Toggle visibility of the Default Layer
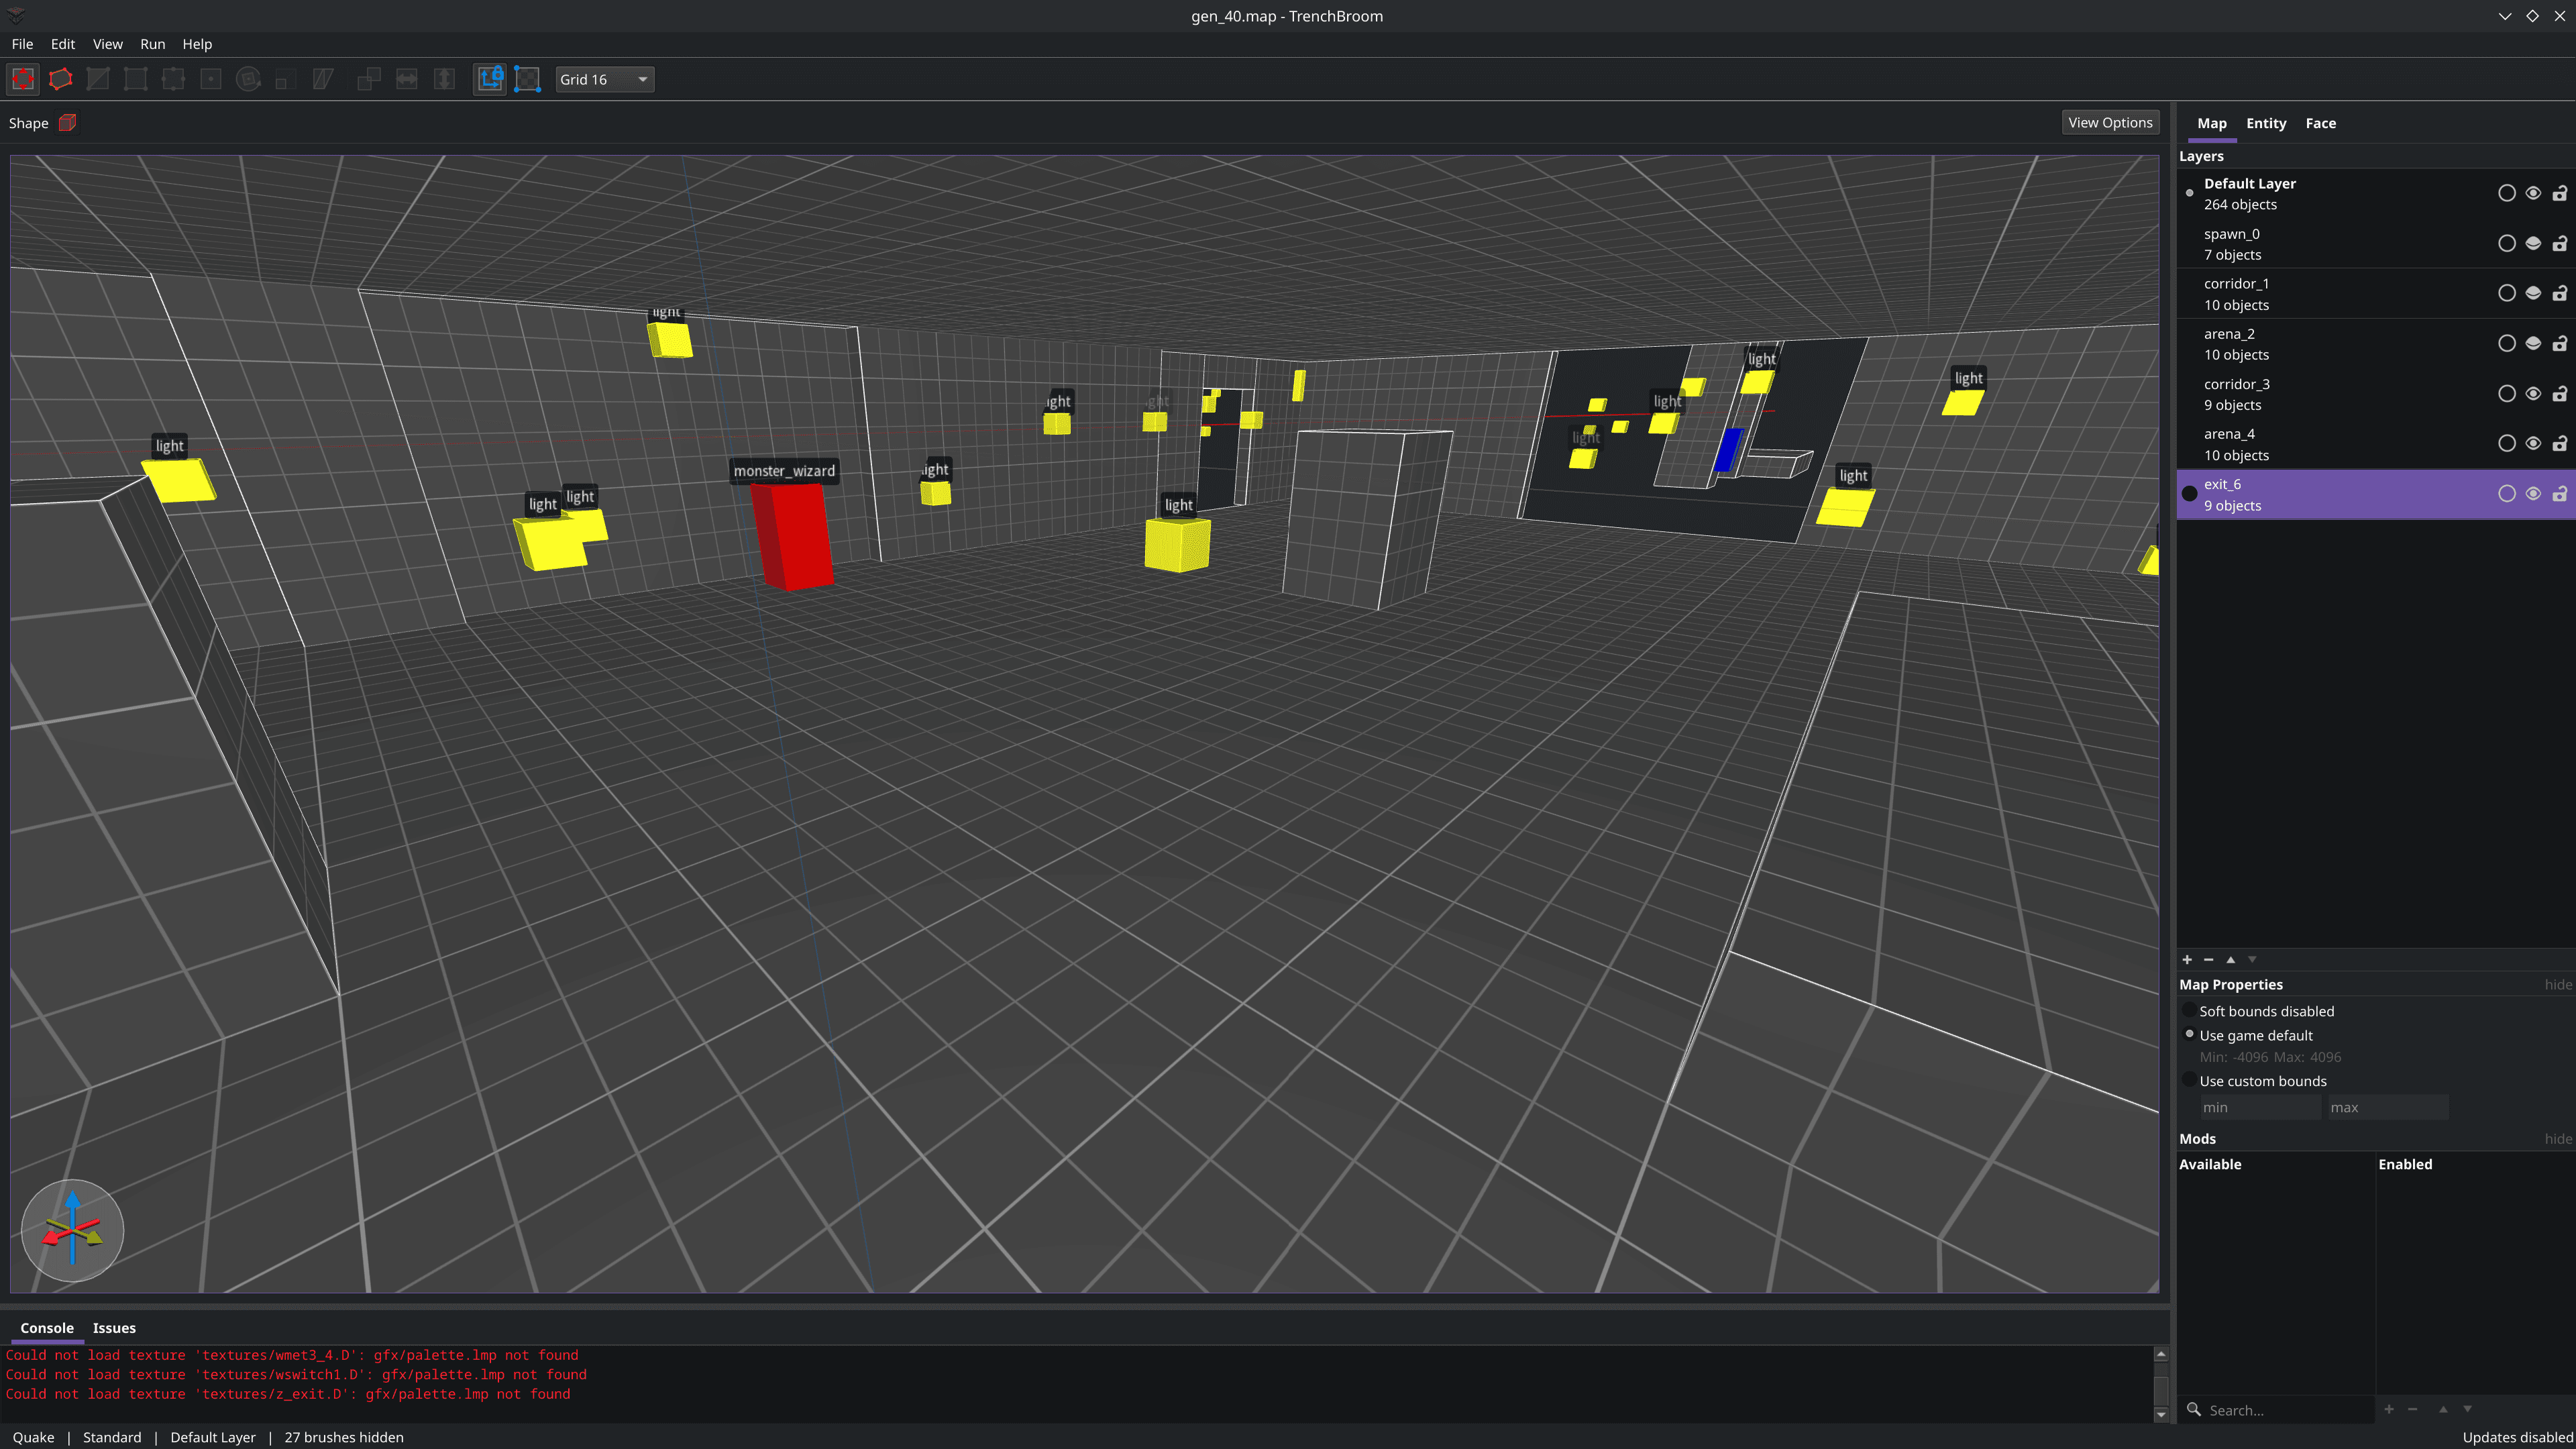 click(2533, 193)
